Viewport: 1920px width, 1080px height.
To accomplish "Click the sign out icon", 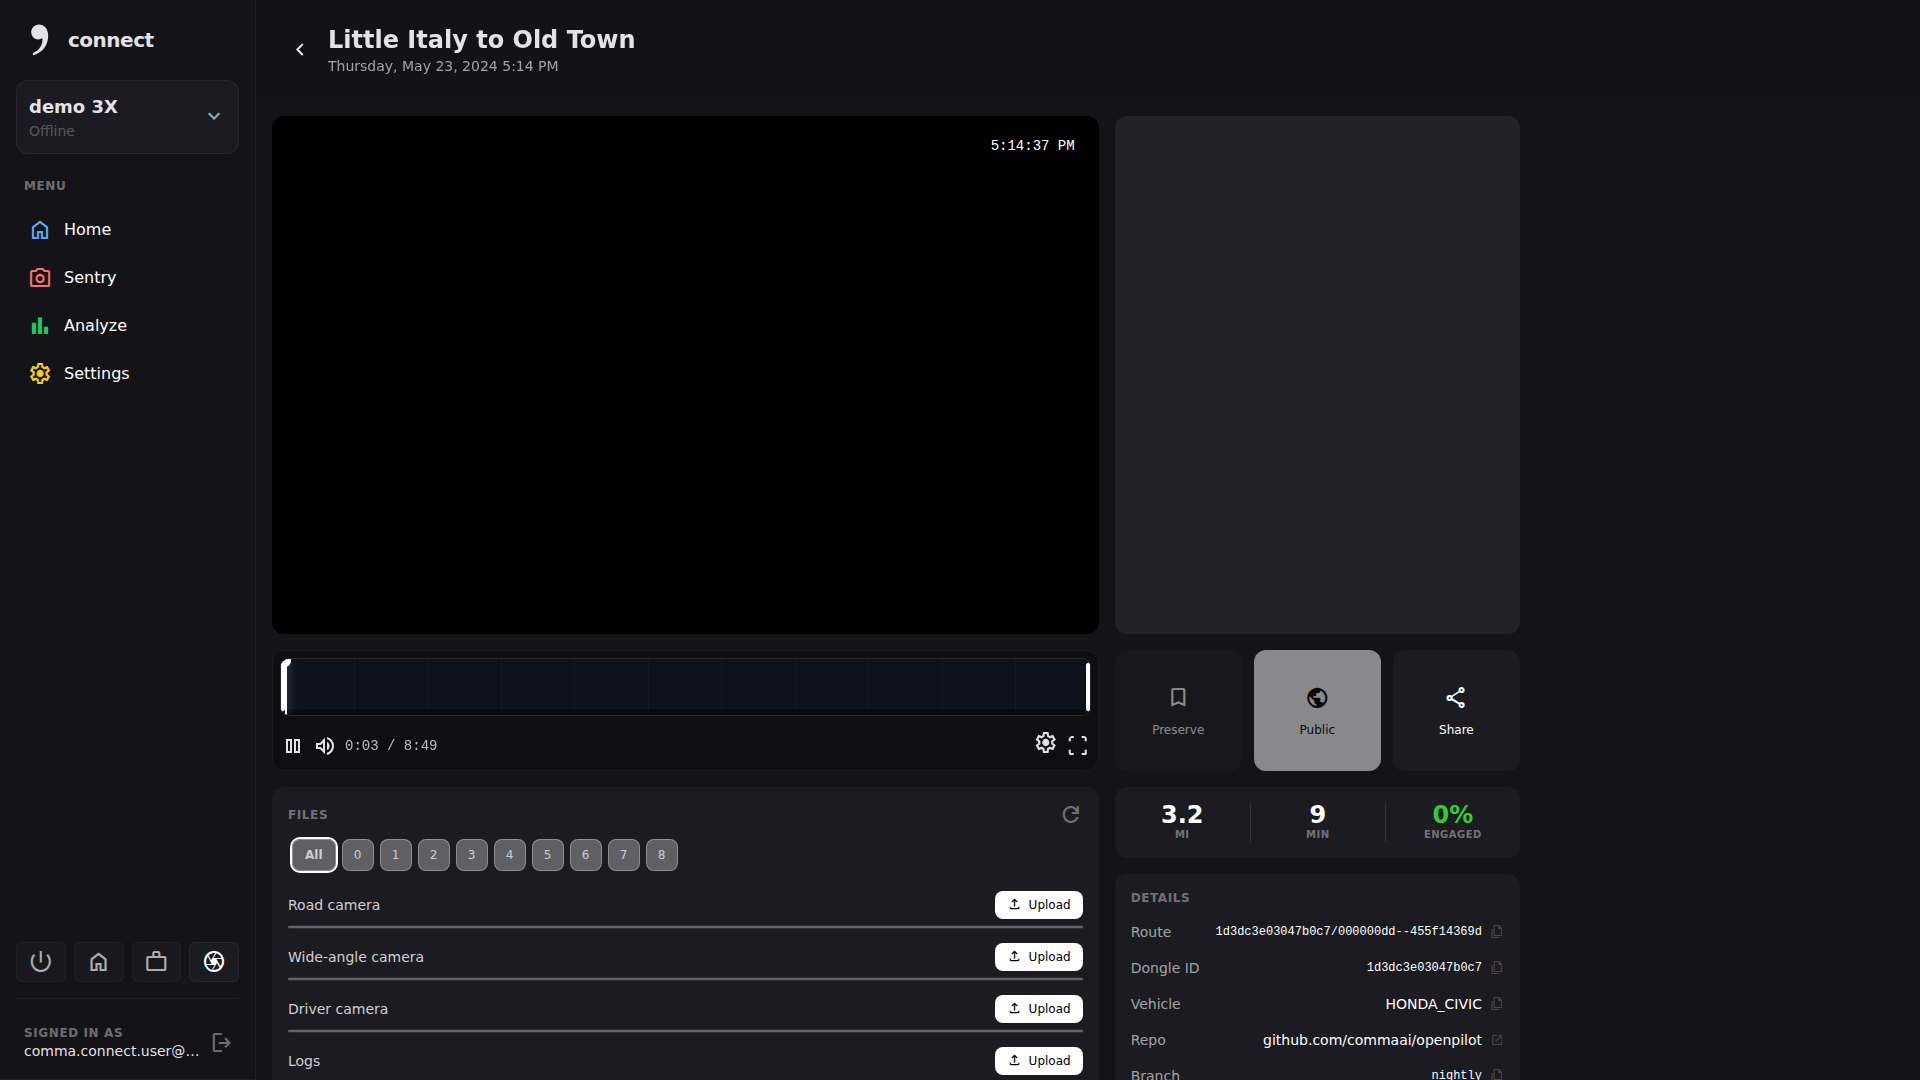I will (x=222, y=1043).
